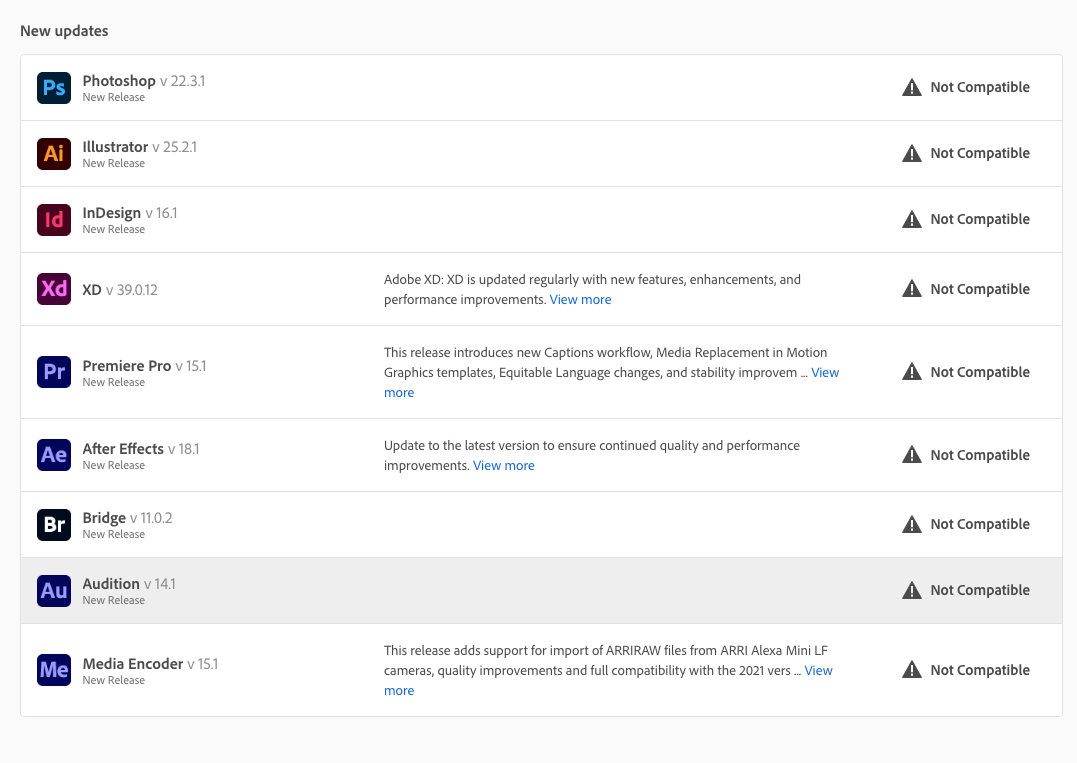Click Not Compatible label for Audition

(980, 590)
